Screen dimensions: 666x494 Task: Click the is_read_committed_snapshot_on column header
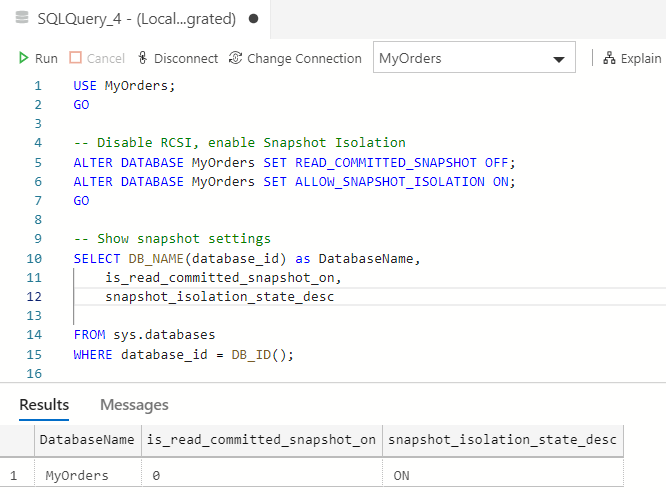(x=261, y=440)
